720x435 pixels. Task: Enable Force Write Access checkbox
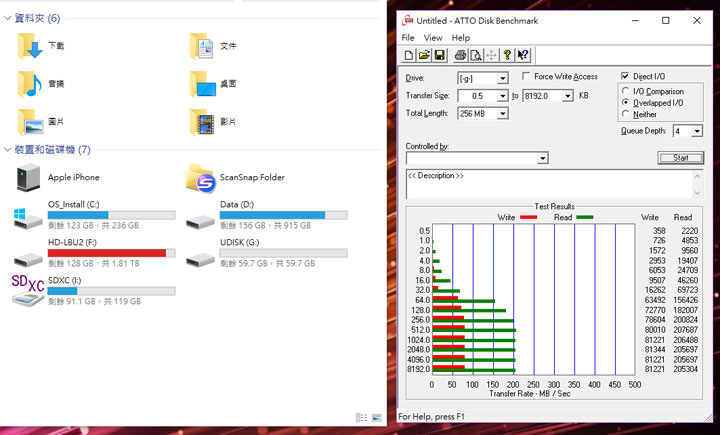tap(526, 77)
